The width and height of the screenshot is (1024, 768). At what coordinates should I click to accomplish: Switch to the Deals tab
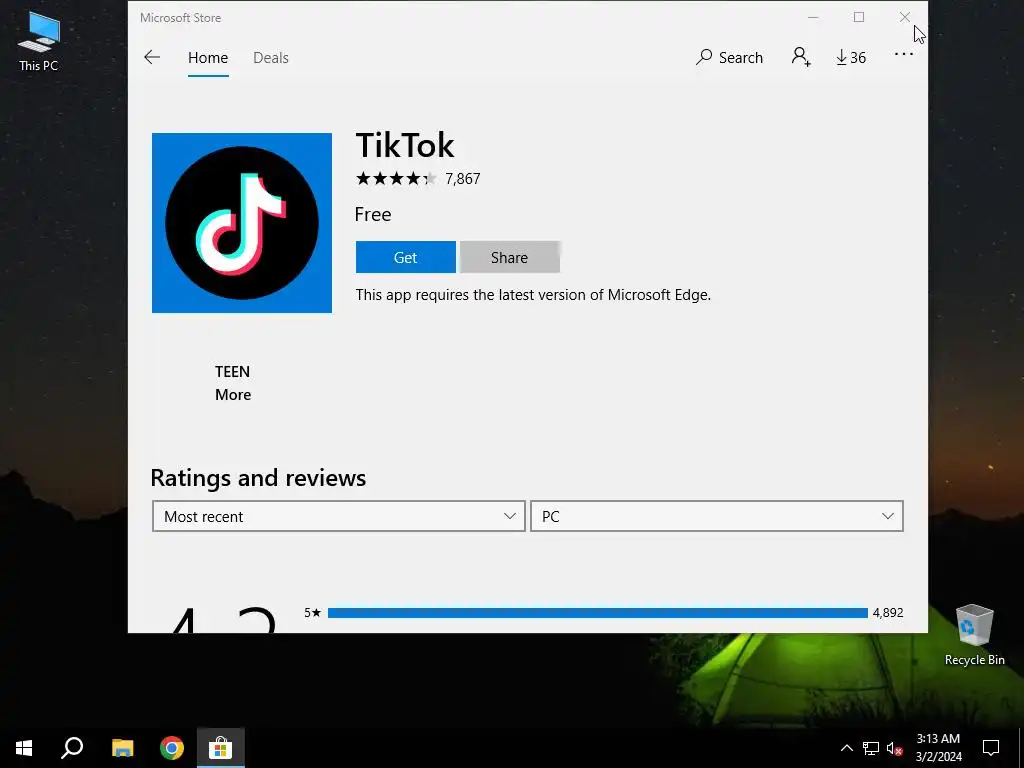[270, 57]
